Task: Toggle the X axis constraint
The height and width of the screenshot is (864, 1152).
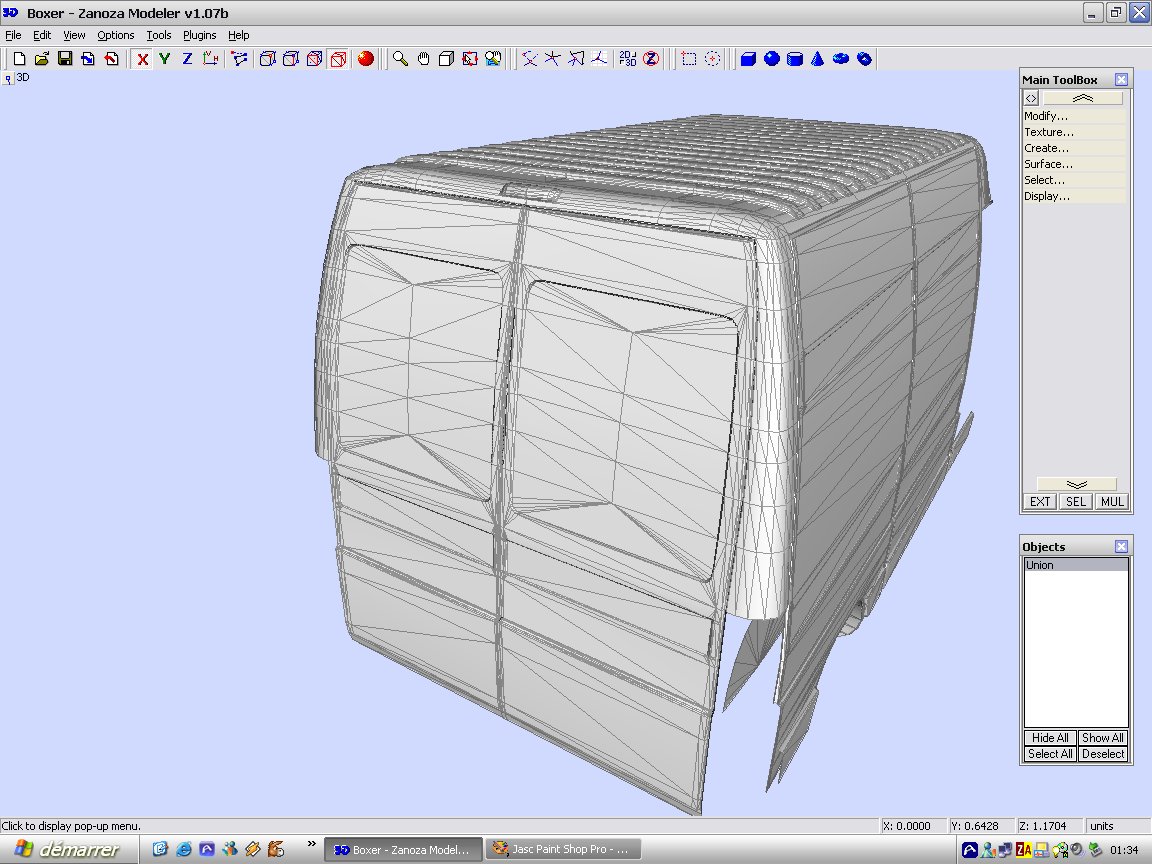Action: (143, 59)
